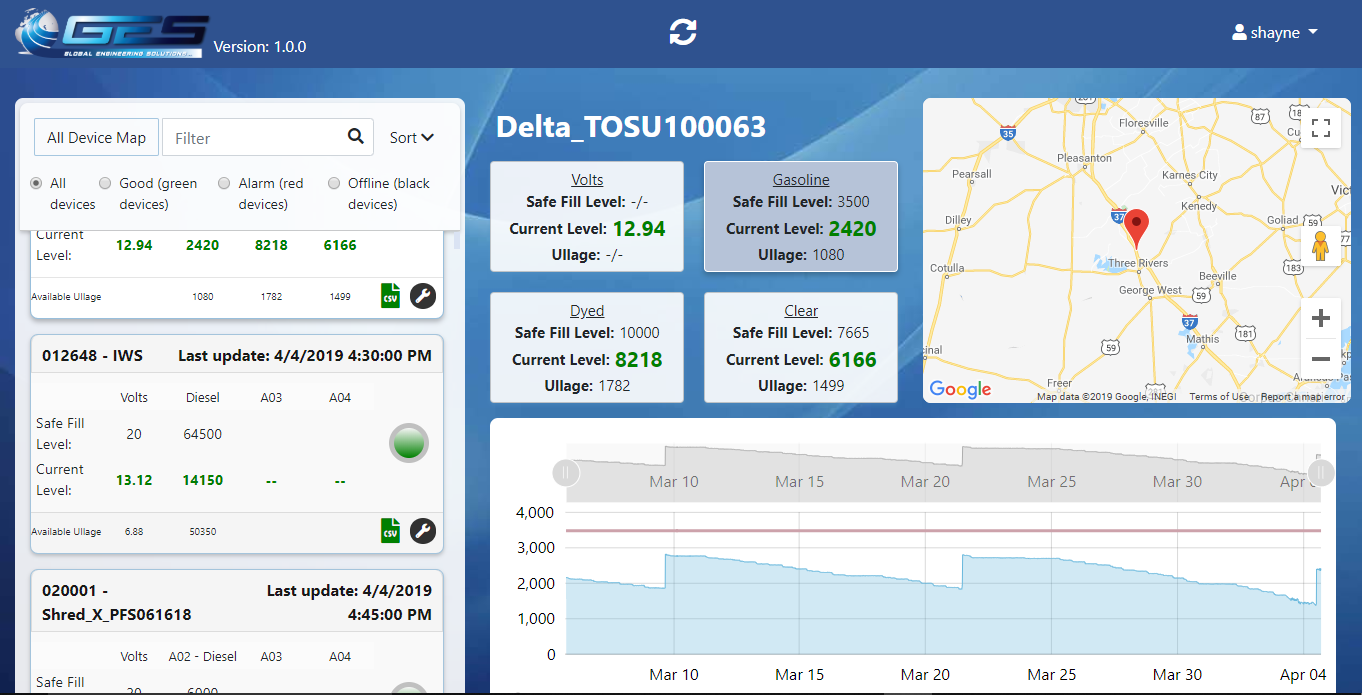The width and height of the screenshot is (1362, 695).
Task: Open the shayne user menu
Action: [1274, 33]
